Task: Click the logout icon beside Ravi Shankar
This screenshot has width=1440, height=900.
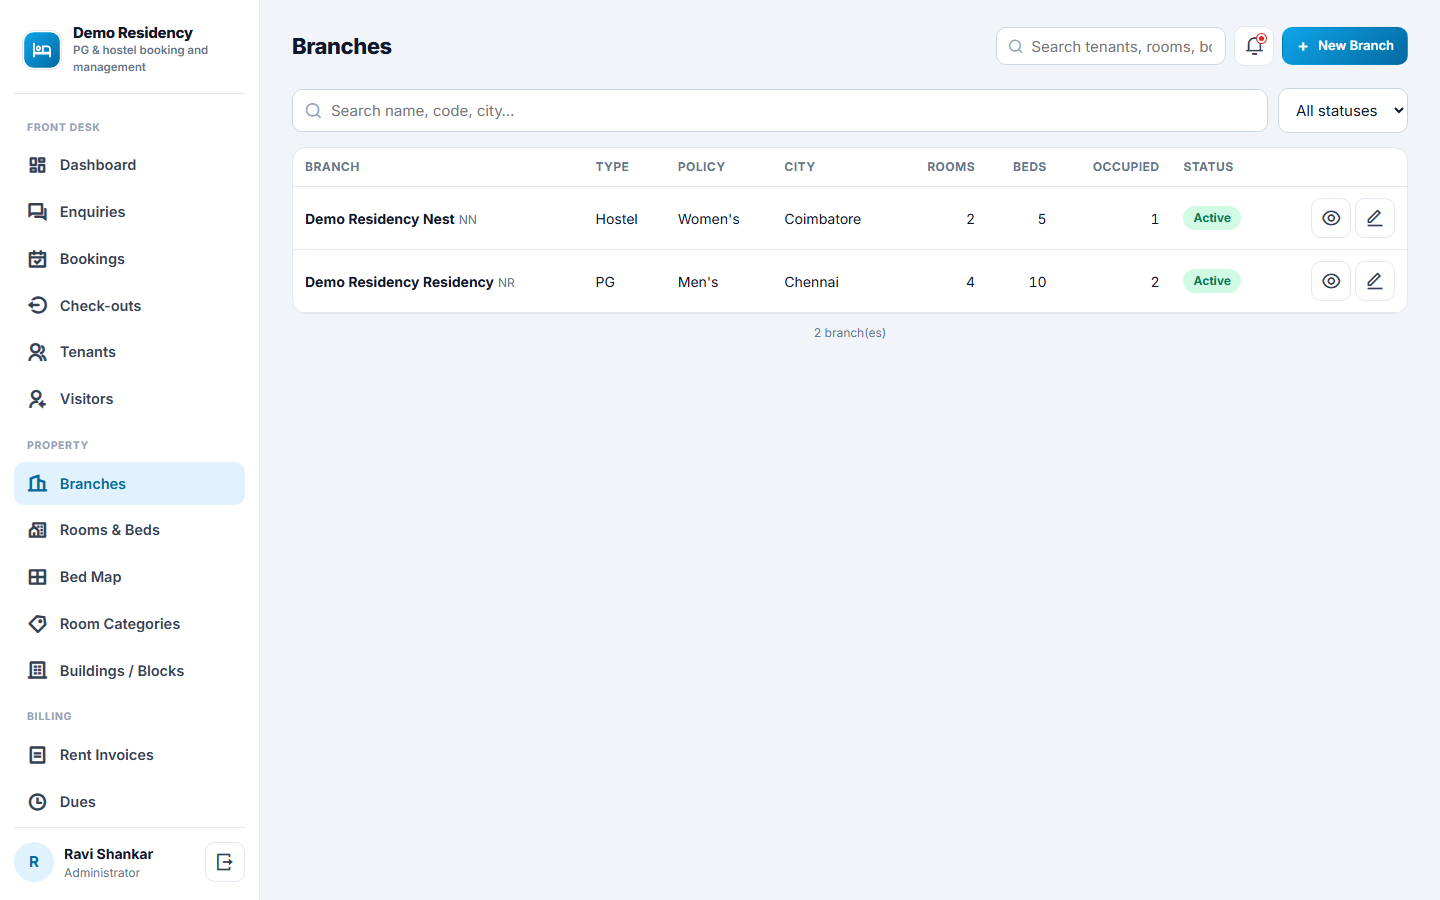Action: [x=225, y=862]
